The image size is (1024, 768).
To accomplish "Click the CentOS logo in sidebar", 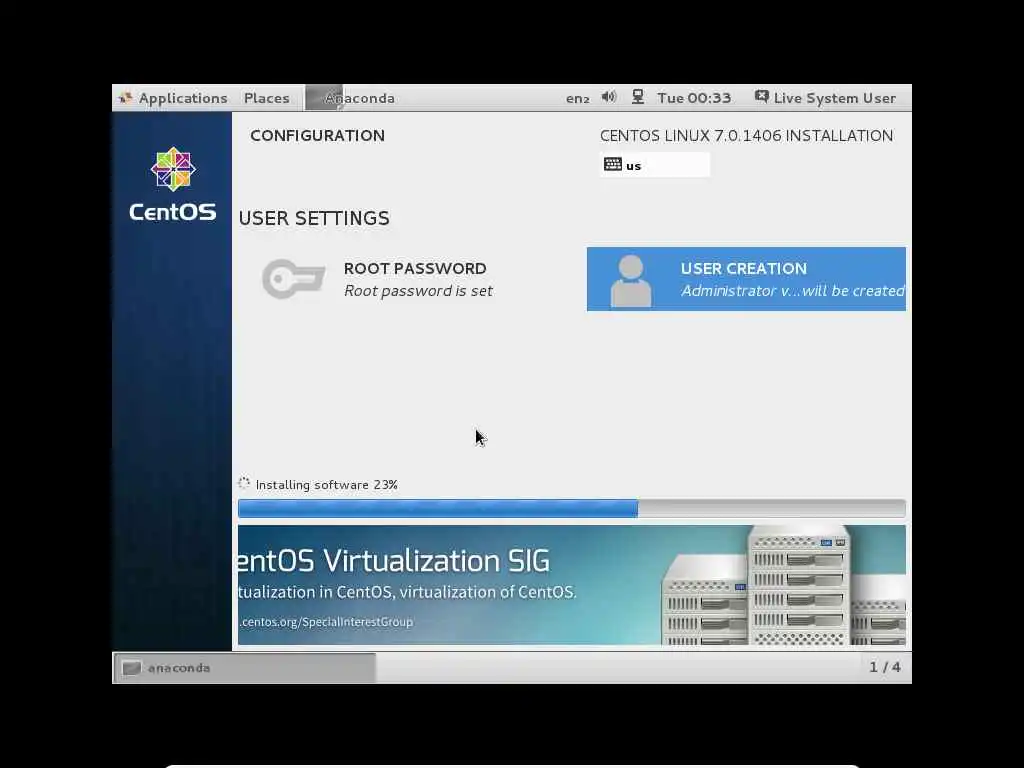I will click(x=172, y=184).
